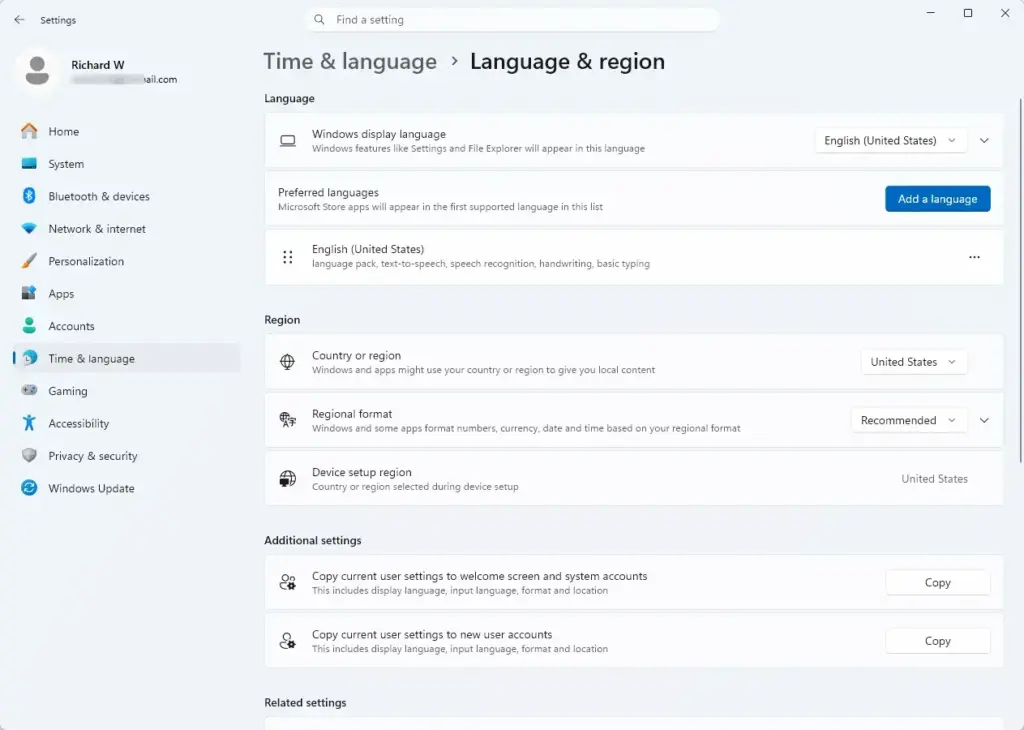Viewport: 1024px width, 730px height.
Task: Open Network & internet page
Action: coord(127,229)
